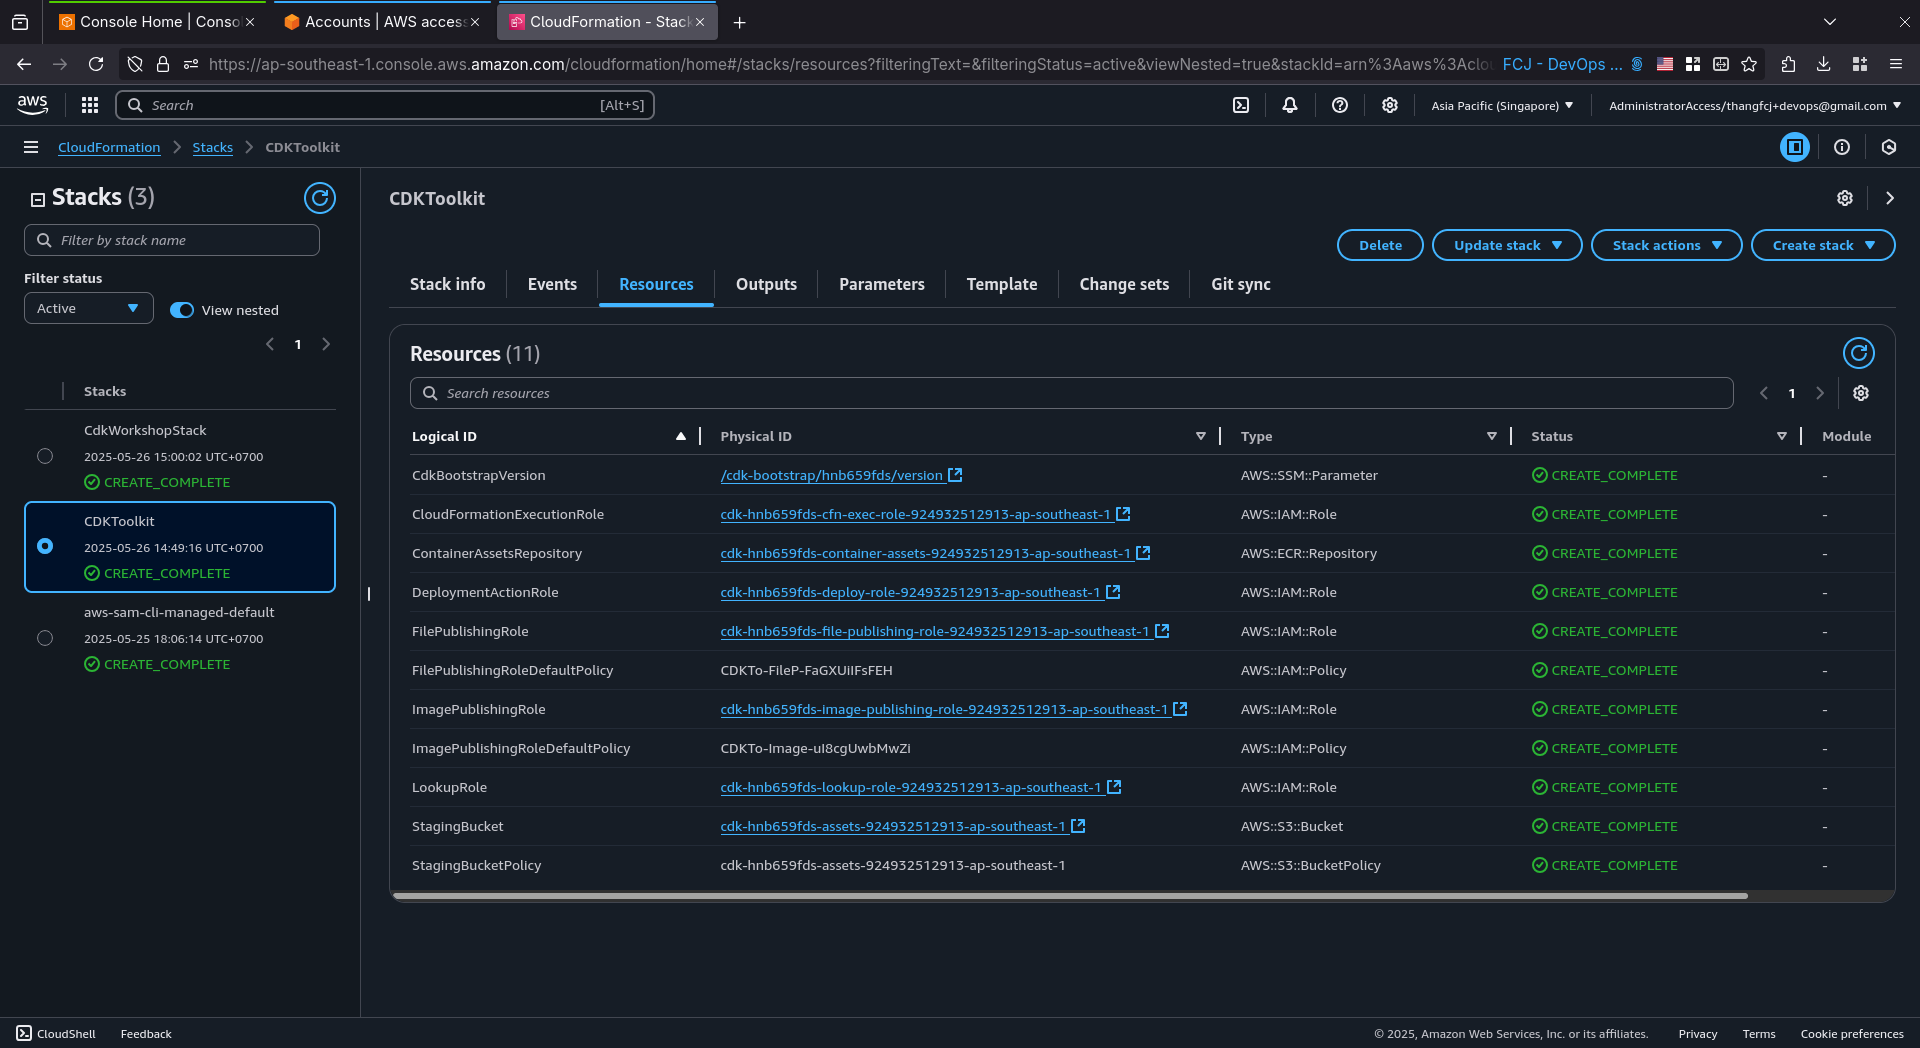The height and width of the screenshot is (1048, 1920).
Task: Switch to Outputs tab
Action: (766, 284)
